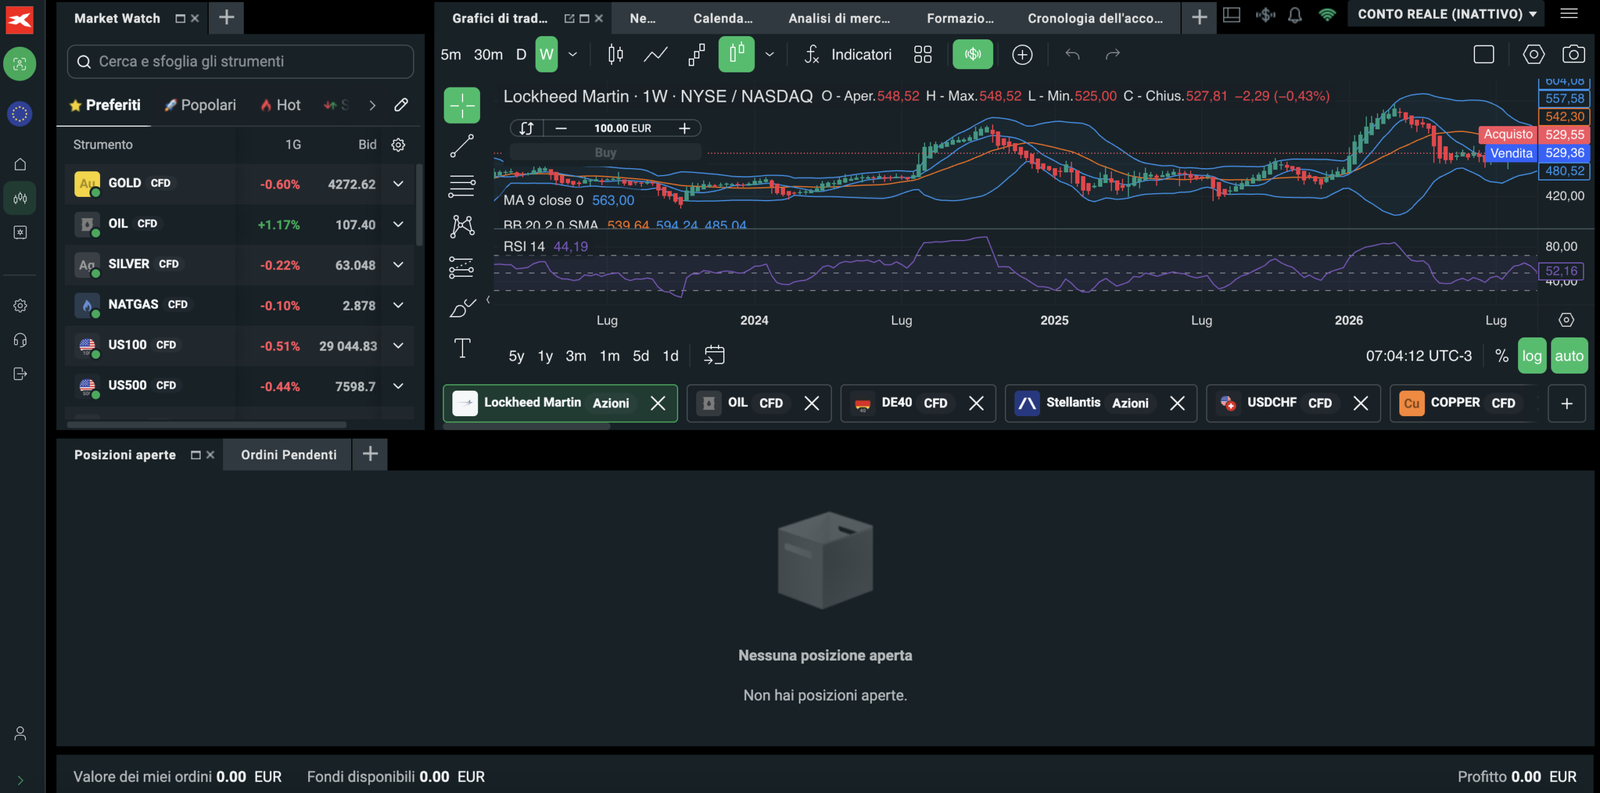Open the timeframe dropdown arrow
1600x793 pixels.
pyautogui.click(x=573, y=55)
